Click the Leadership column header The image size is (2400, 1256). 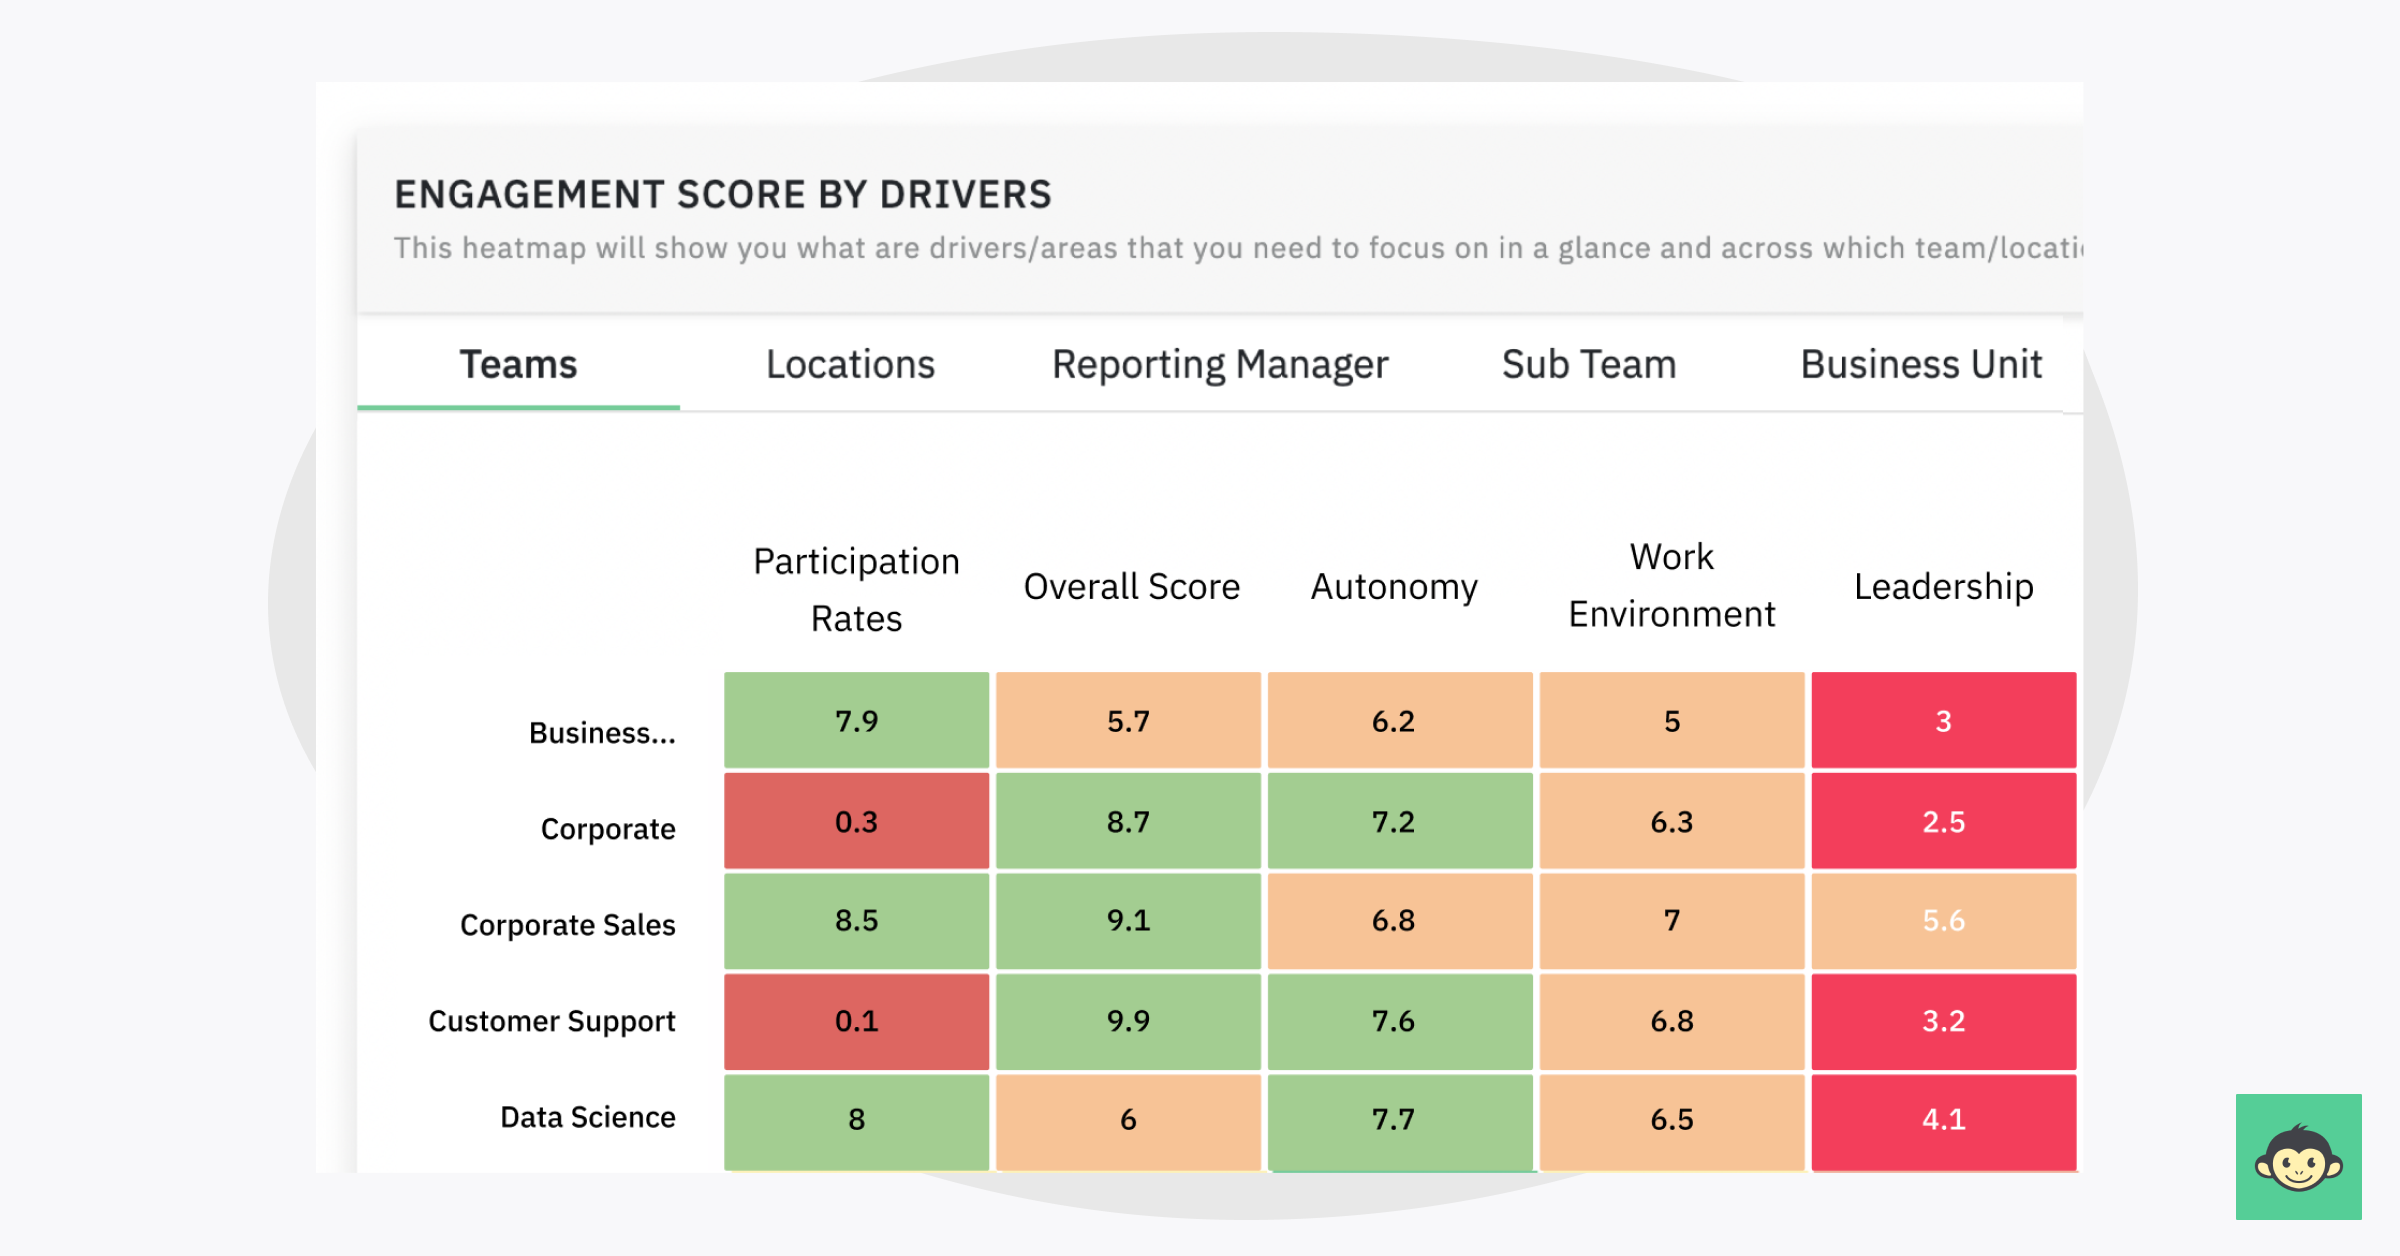(x=1943, y=587)
